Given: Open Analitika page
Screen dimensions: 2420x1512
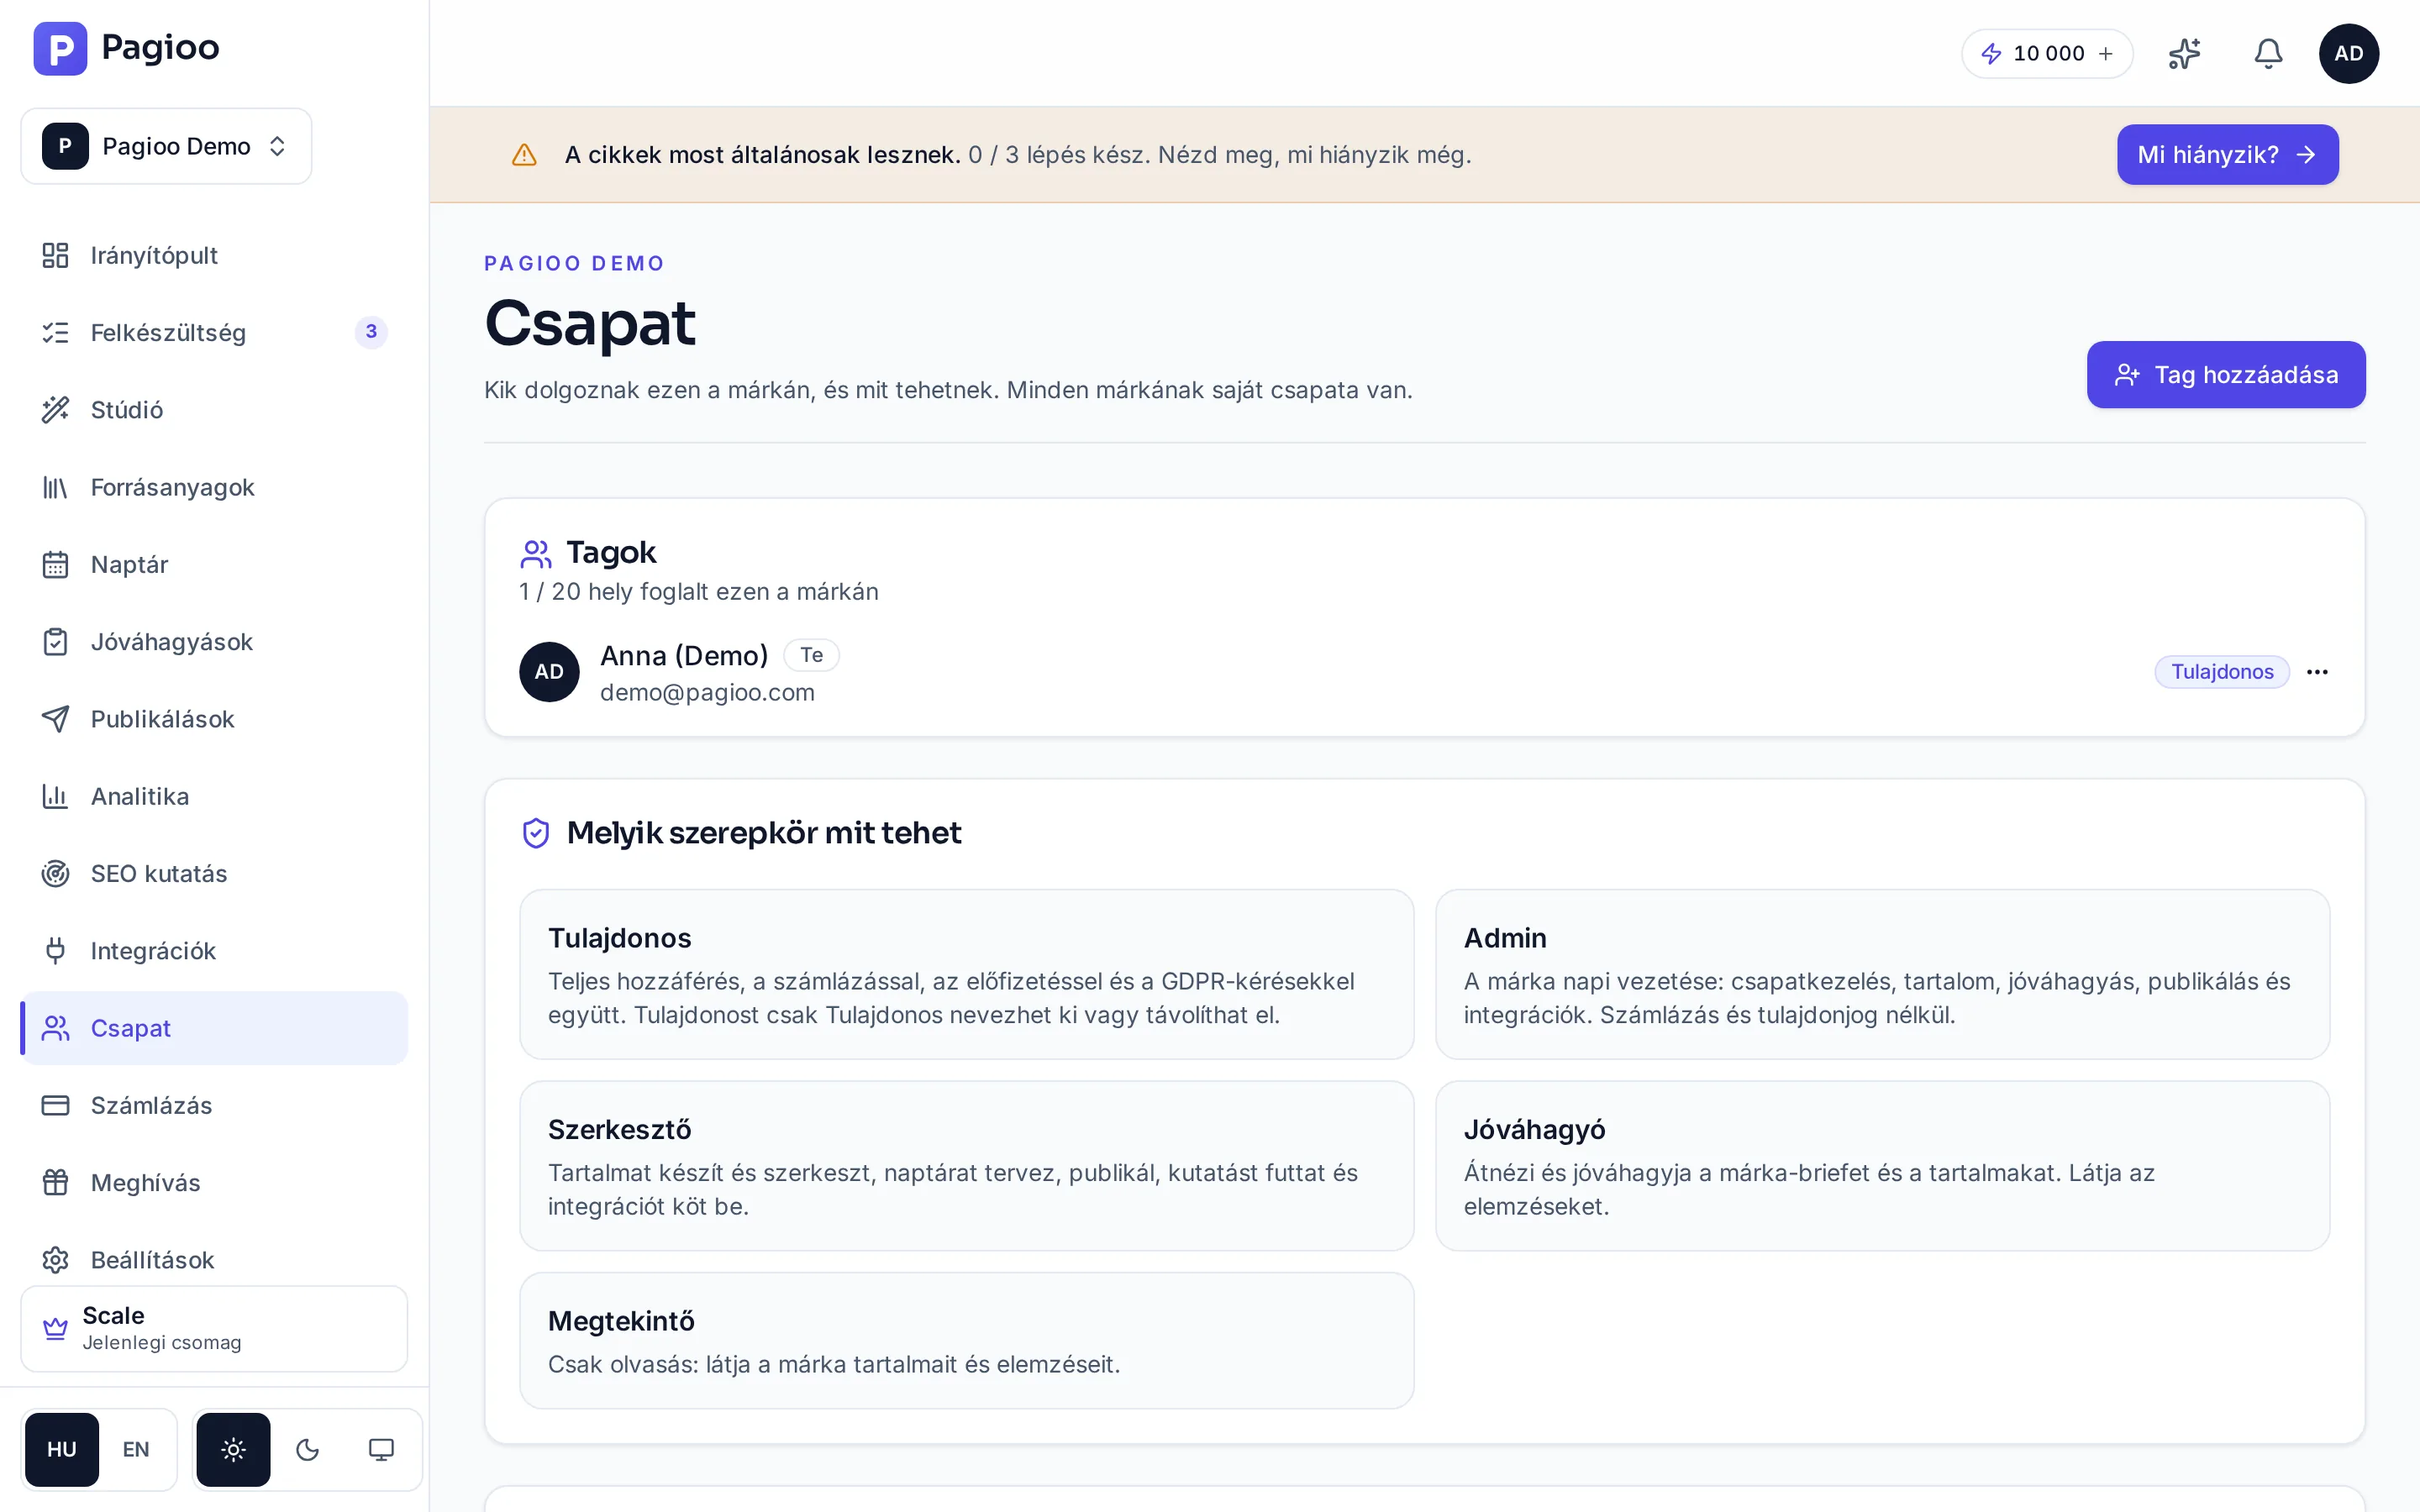Looking at the screenshot, I should (x=214, y=796).
